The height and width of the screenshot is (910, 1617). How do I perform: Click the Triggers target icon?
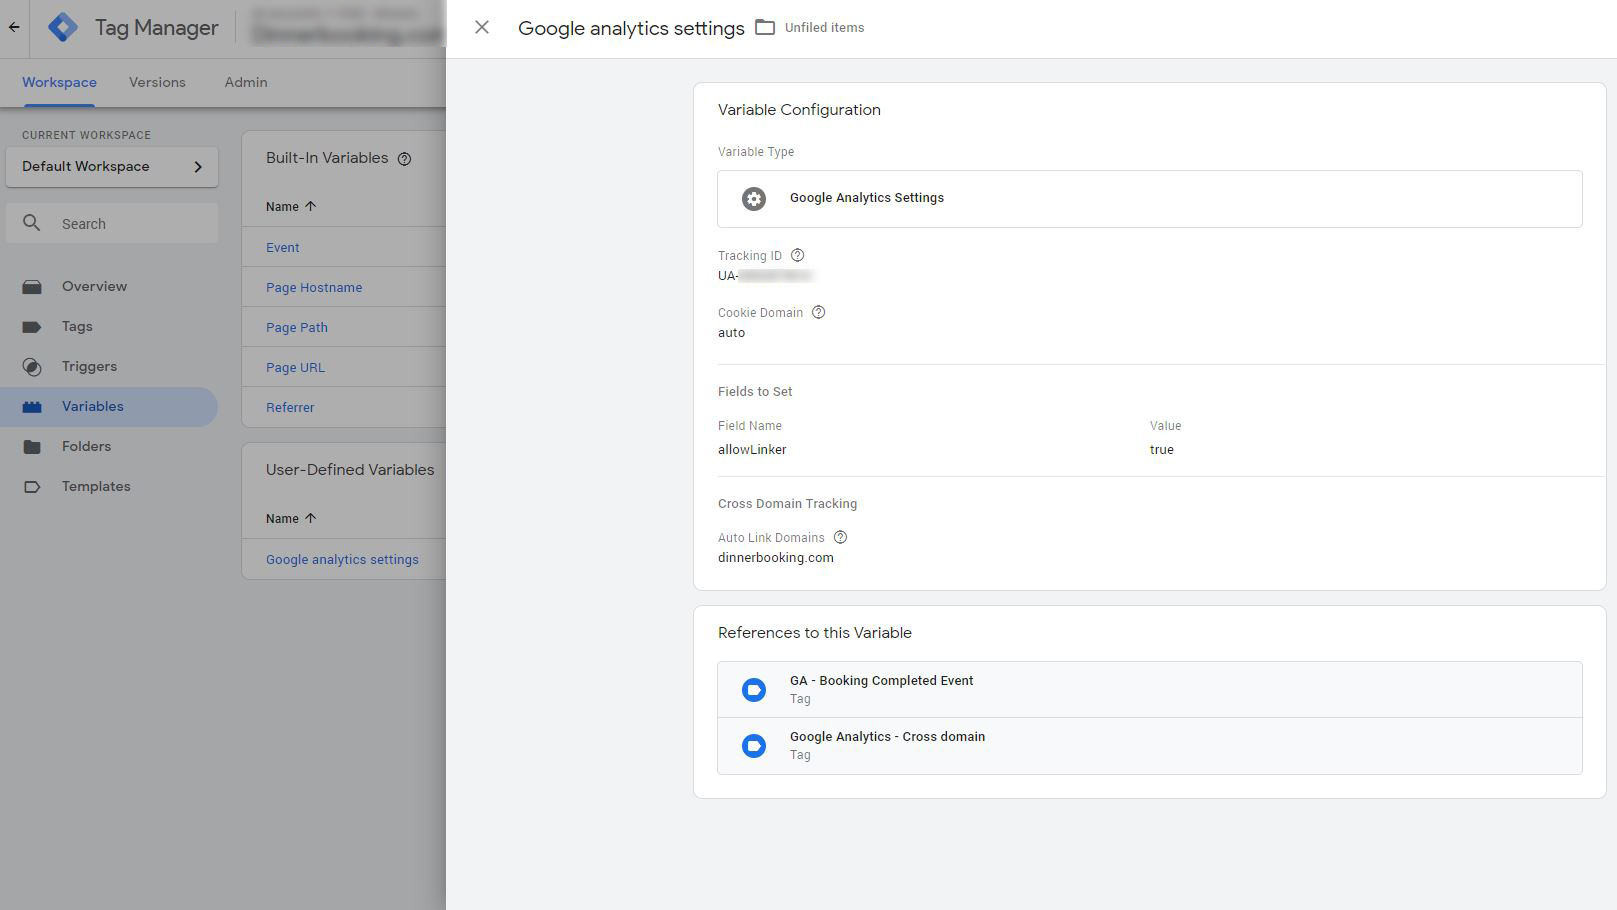pos(32,367)
